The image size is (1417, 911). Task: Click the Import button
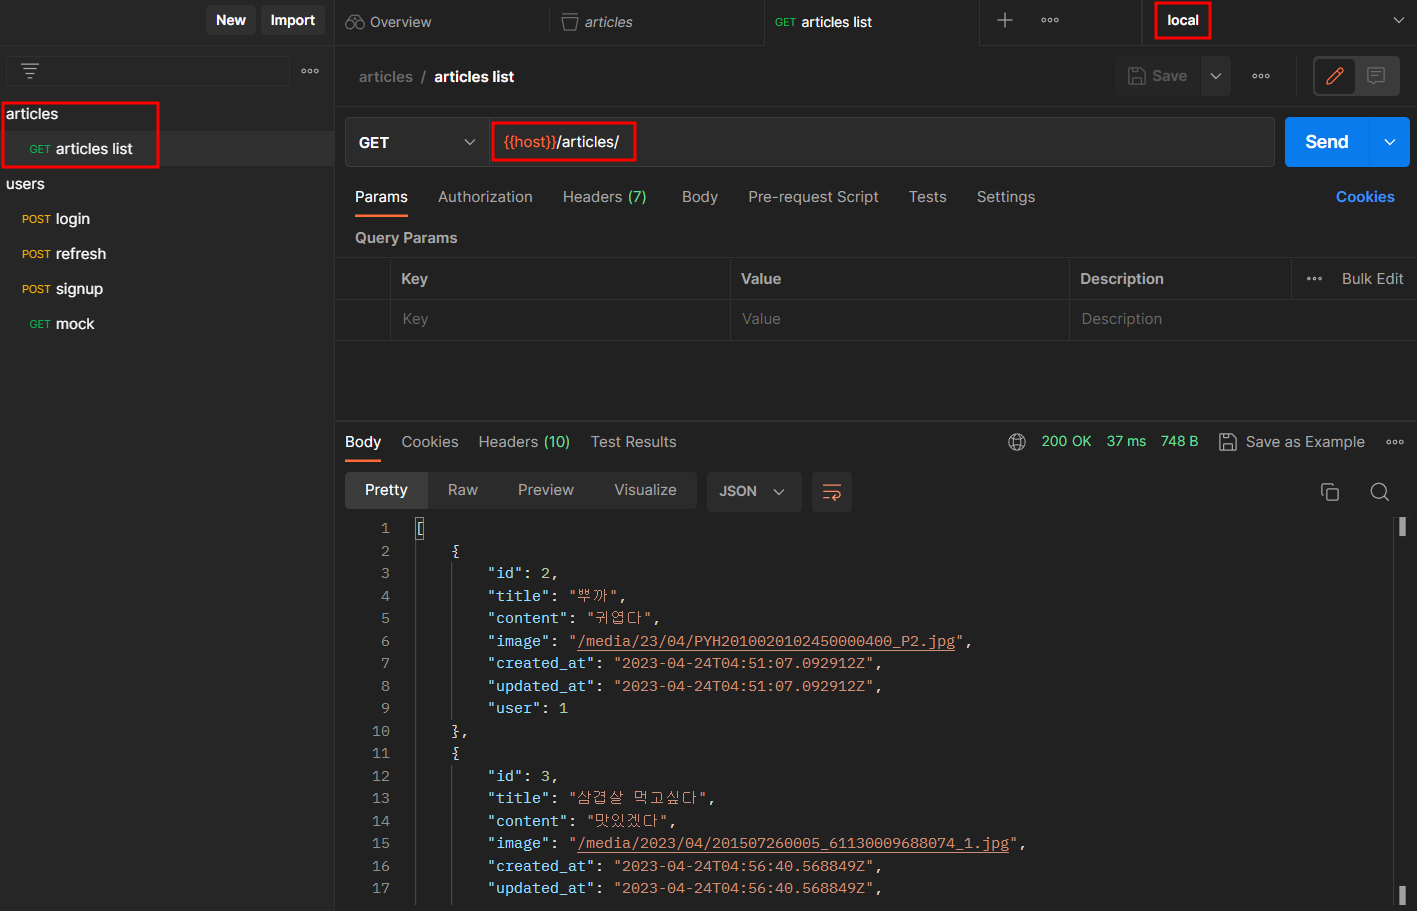pyautogui.click(x=293, y=20)
